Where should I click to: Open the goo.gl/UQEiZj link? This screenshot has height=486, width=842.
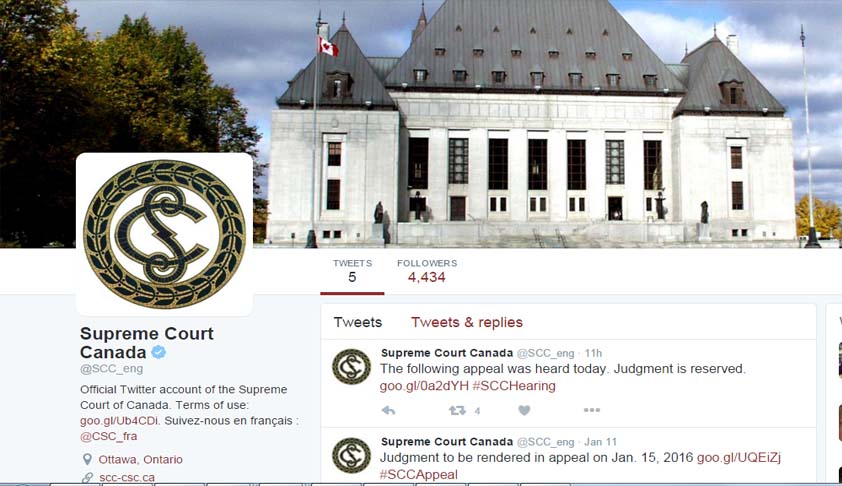point(738,458)
